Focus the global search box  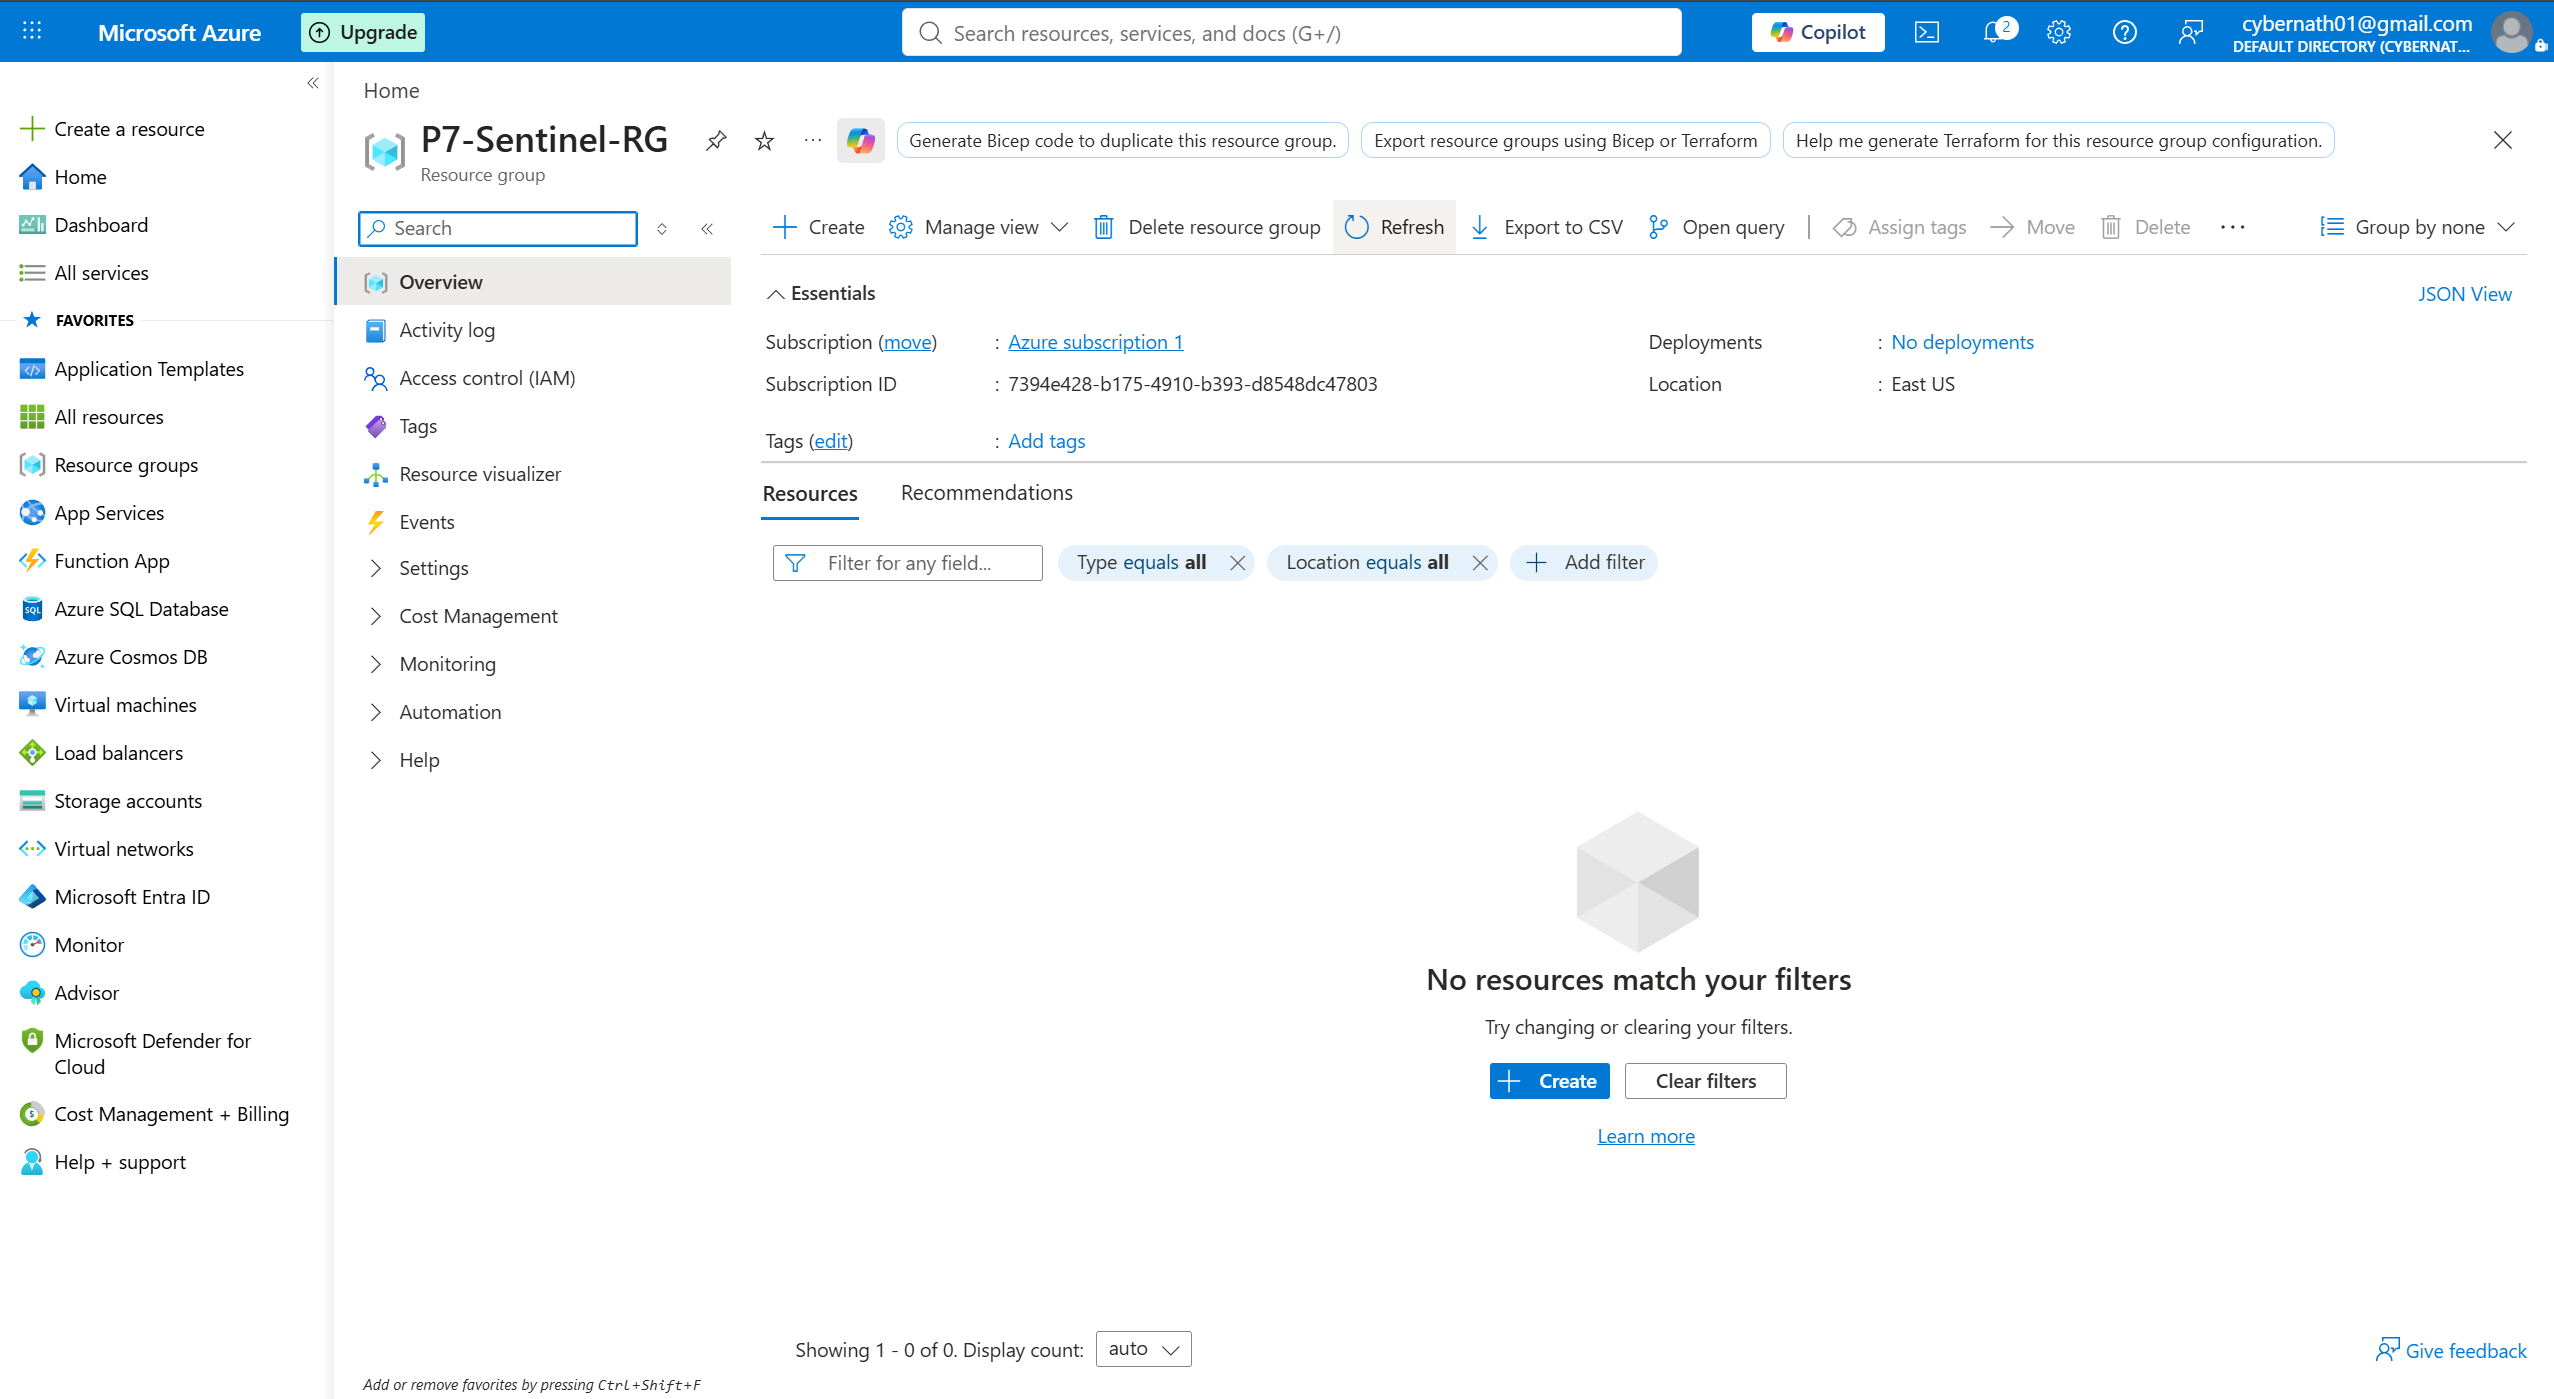[1291, 33]
